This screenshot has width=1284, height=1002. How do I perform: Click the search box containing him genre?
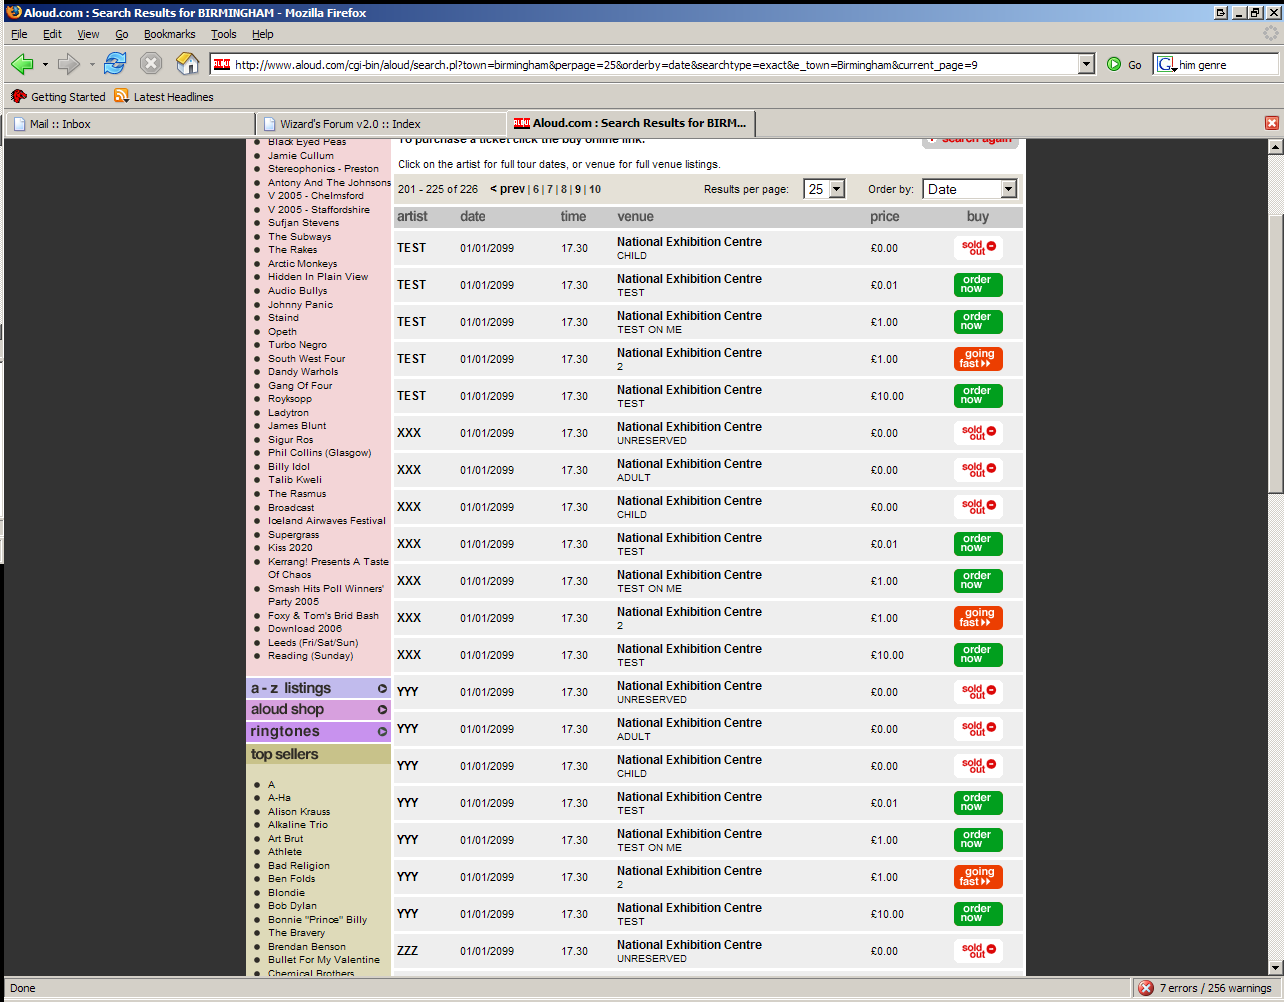(1226, 64)
